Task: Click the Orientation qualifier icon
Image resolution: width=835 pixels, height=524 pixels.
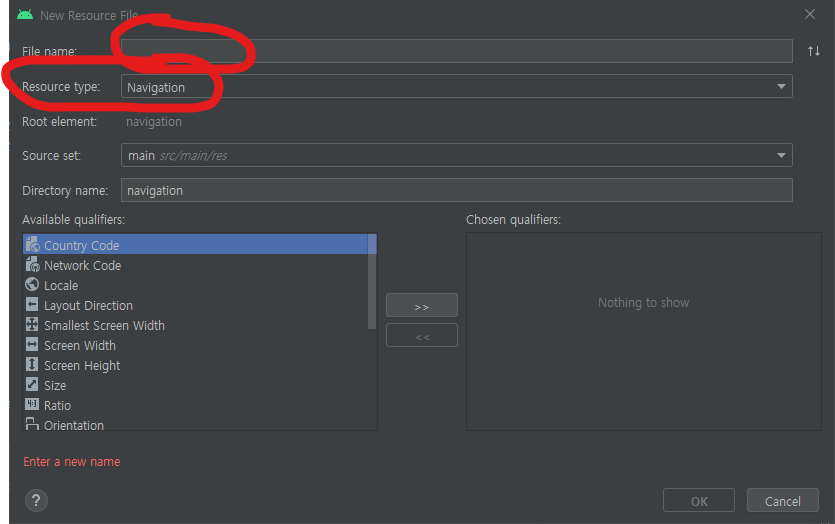Action: pyautogui.click(x=32, y=424)
